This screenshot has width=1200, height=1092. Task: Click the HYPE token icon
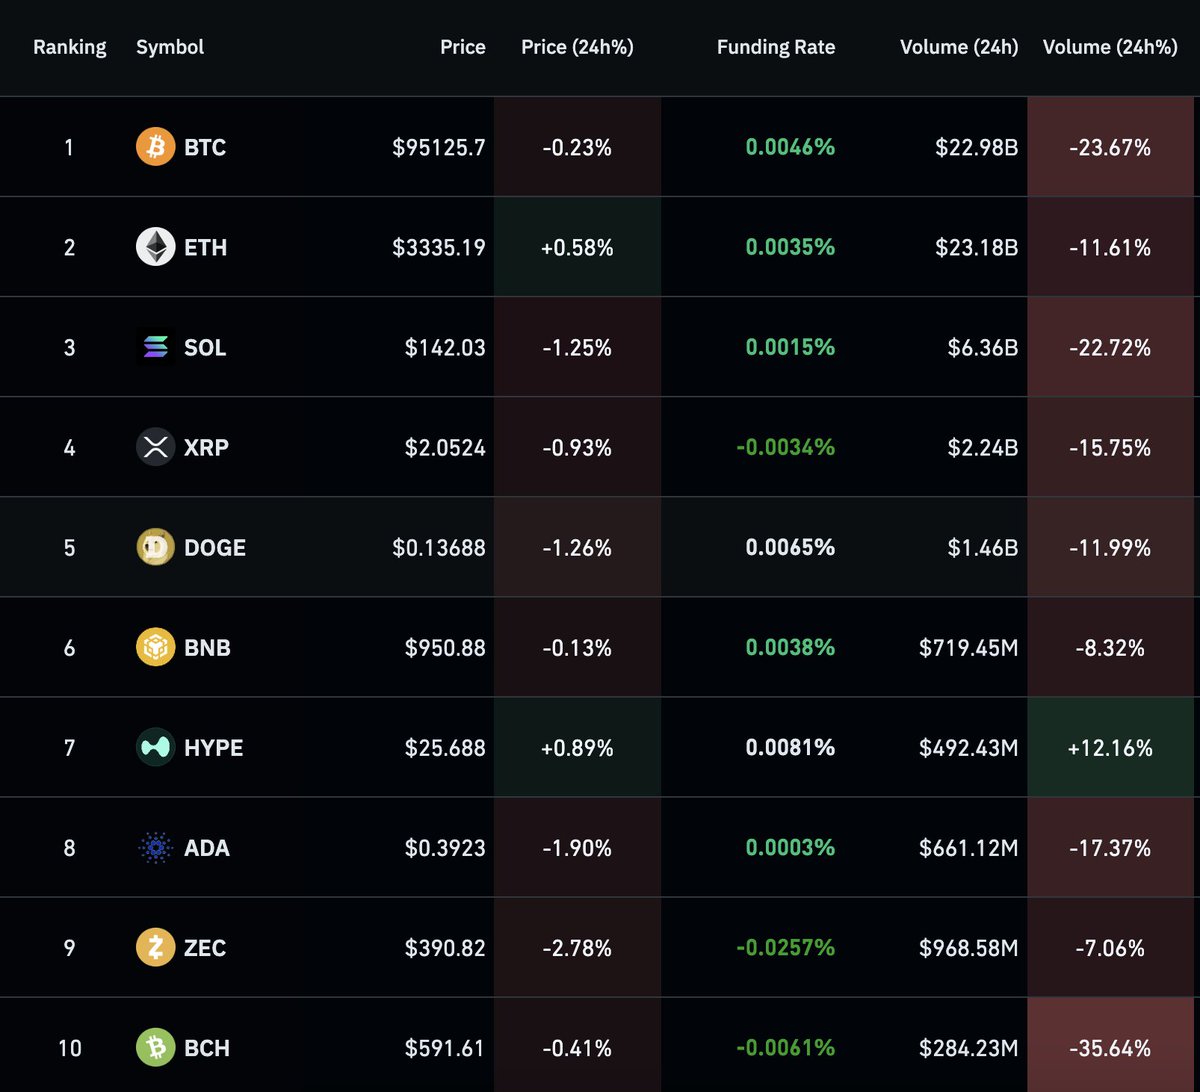pyautogui.click(x=155, y=747)
